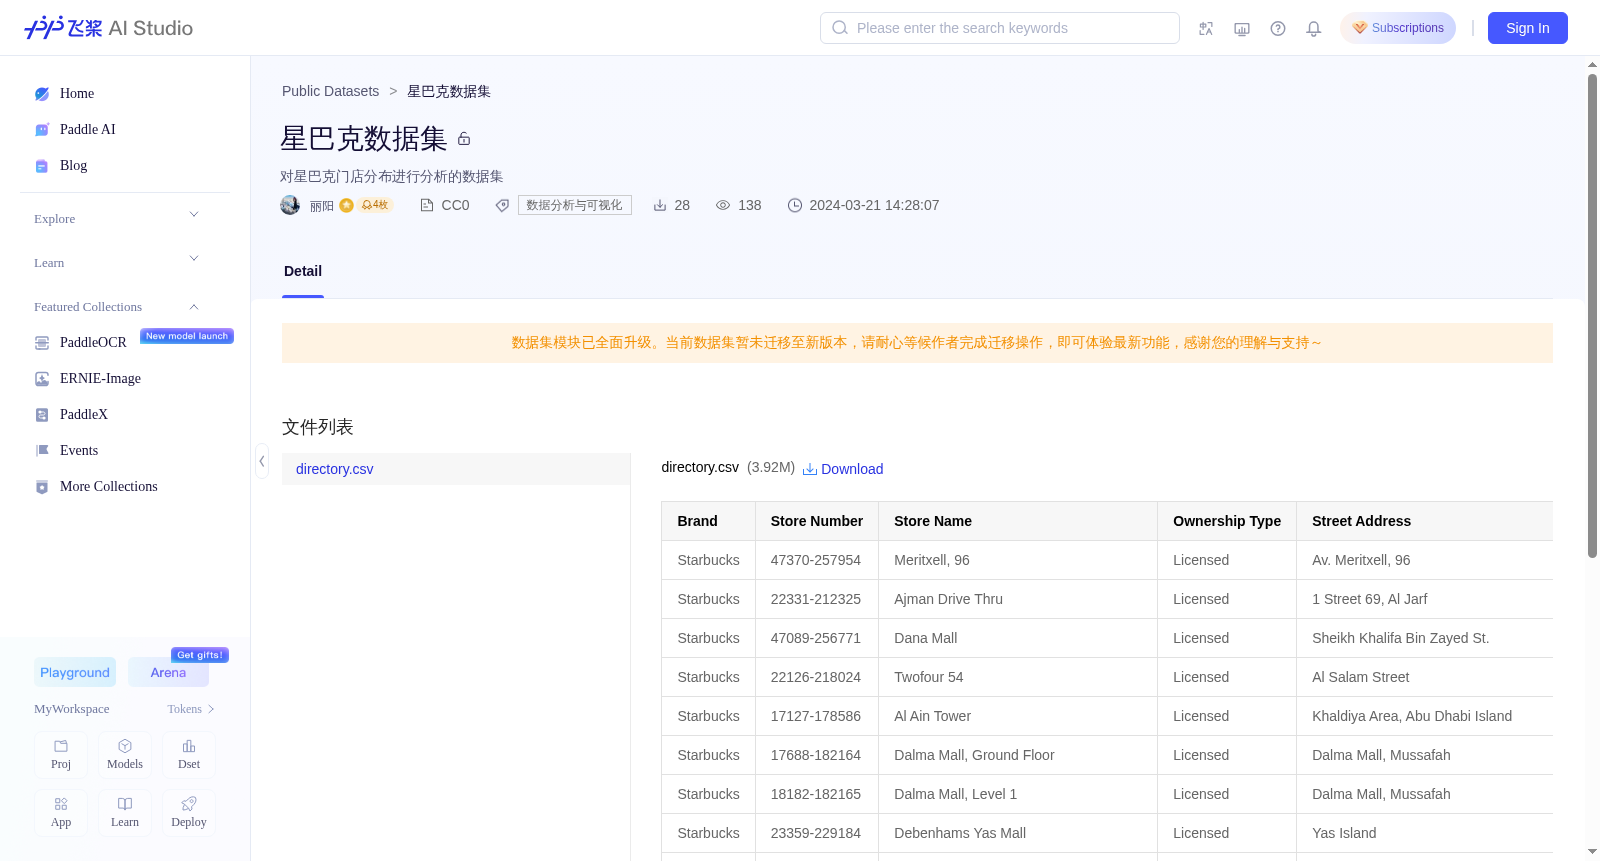The height and width of the screenshot is (861, 1600).
Task: Click the search keywords input field
Action: [1000, 28]
